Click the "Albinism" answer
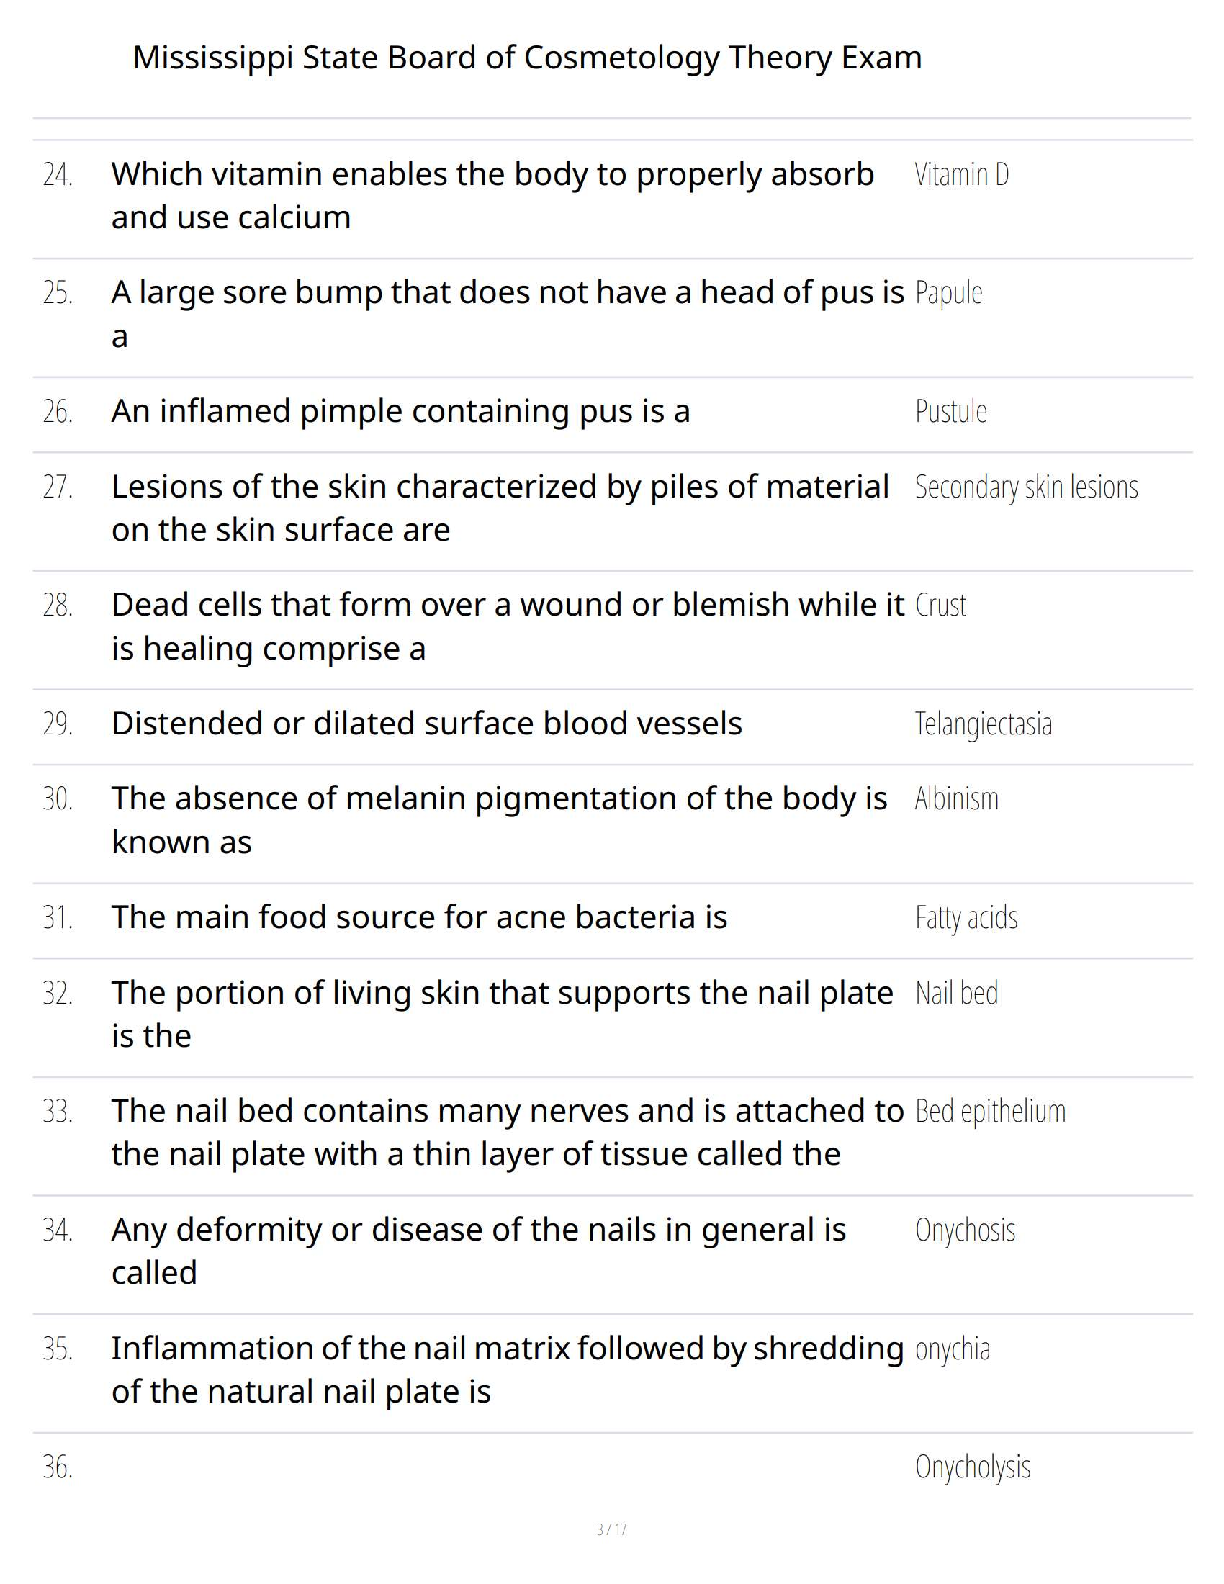The height and width of the screenshot is (1584, 1224). [x=956, y=799]
